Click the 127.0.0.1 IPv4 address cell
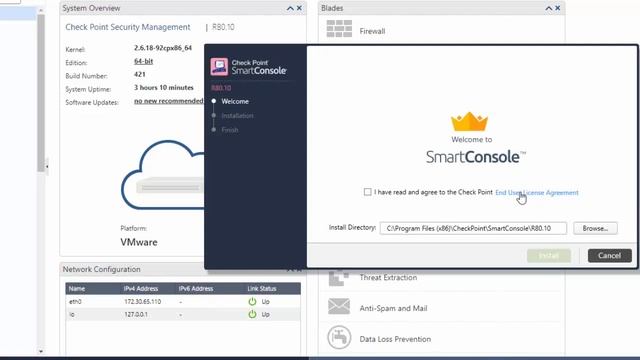This screenshot has height=360, width=640. click(x=136, y=314)
